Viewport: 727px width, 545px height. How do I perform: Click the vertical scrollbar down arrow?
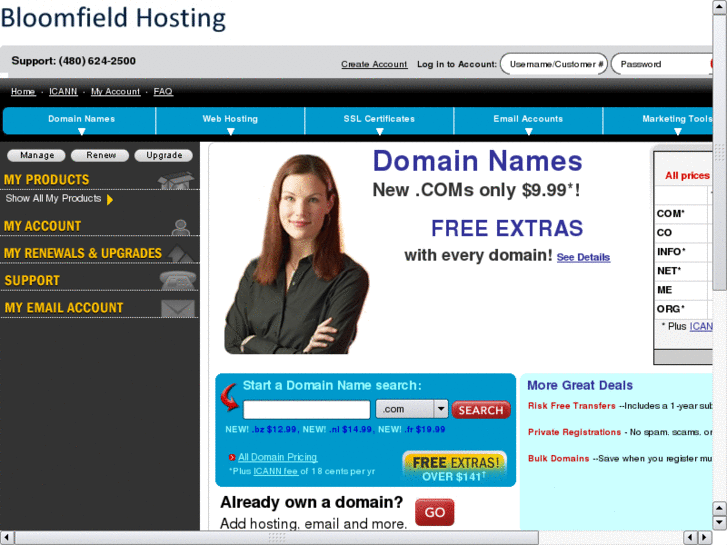point(720,523)
